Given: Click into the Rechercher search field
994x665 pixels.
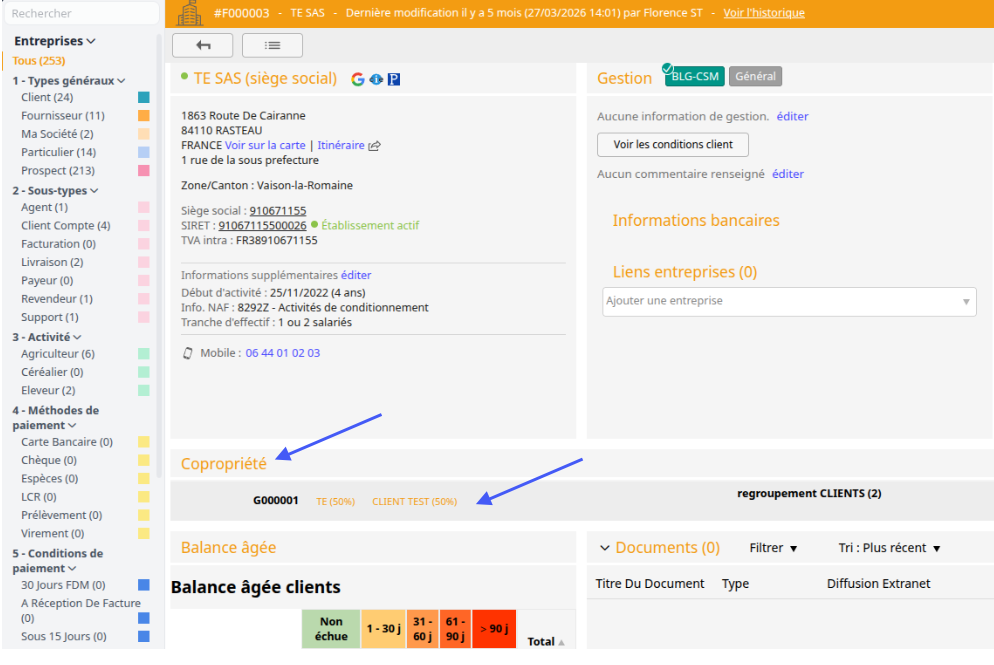Looking at the screenshot, I should point(81,13).
